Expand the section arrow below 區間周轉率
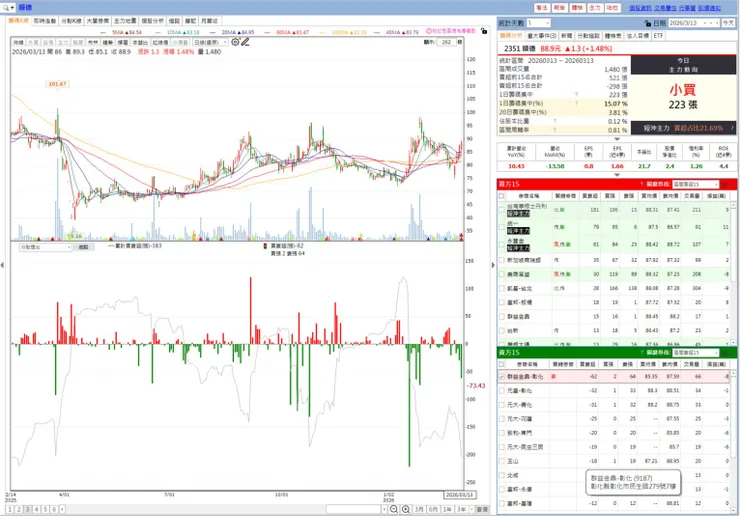 pyautogui.click(x=617, y=139)
